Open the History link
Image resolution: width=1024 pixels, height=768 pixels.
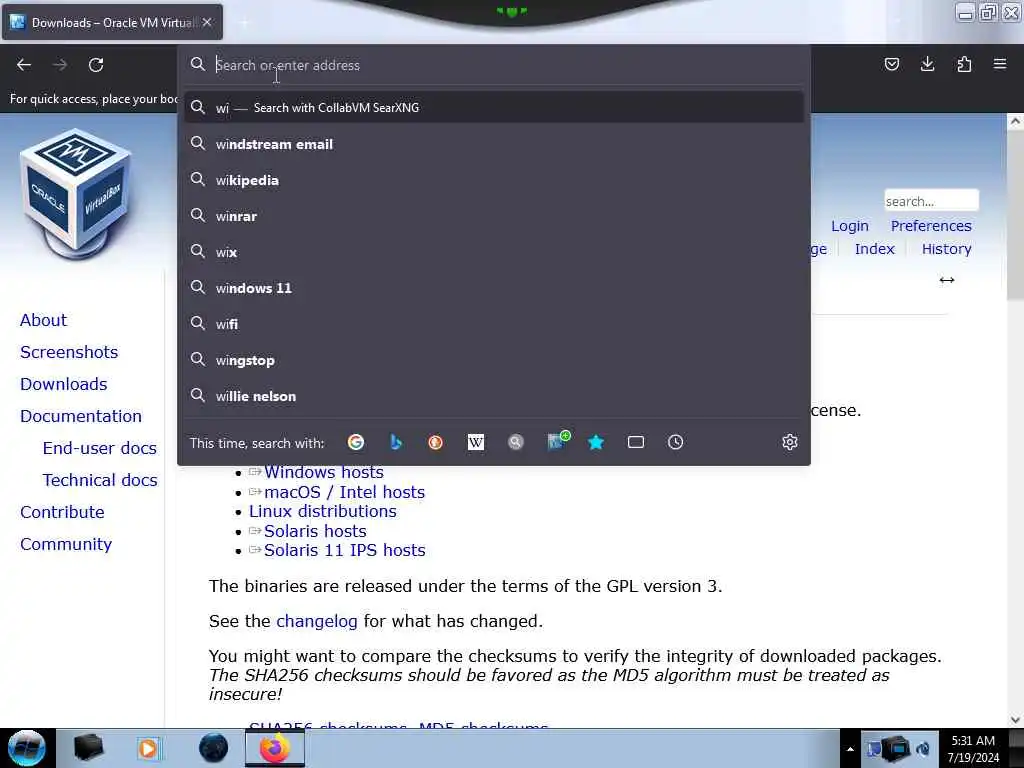(946, 249)
